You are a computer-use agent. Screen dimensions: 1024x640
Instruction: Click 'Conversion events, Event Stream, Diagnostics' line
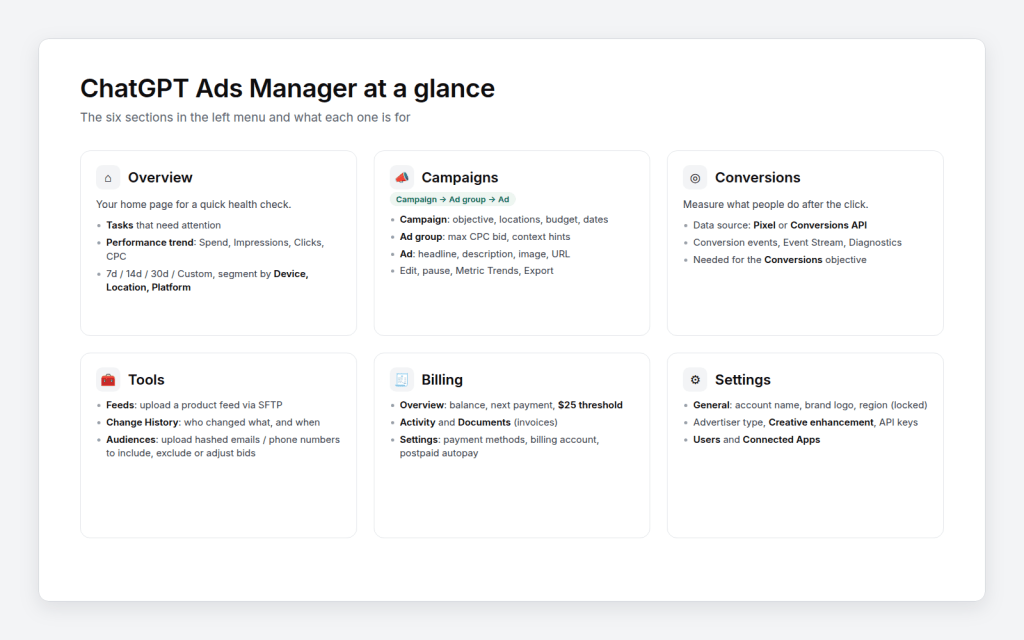click(797, 242)
